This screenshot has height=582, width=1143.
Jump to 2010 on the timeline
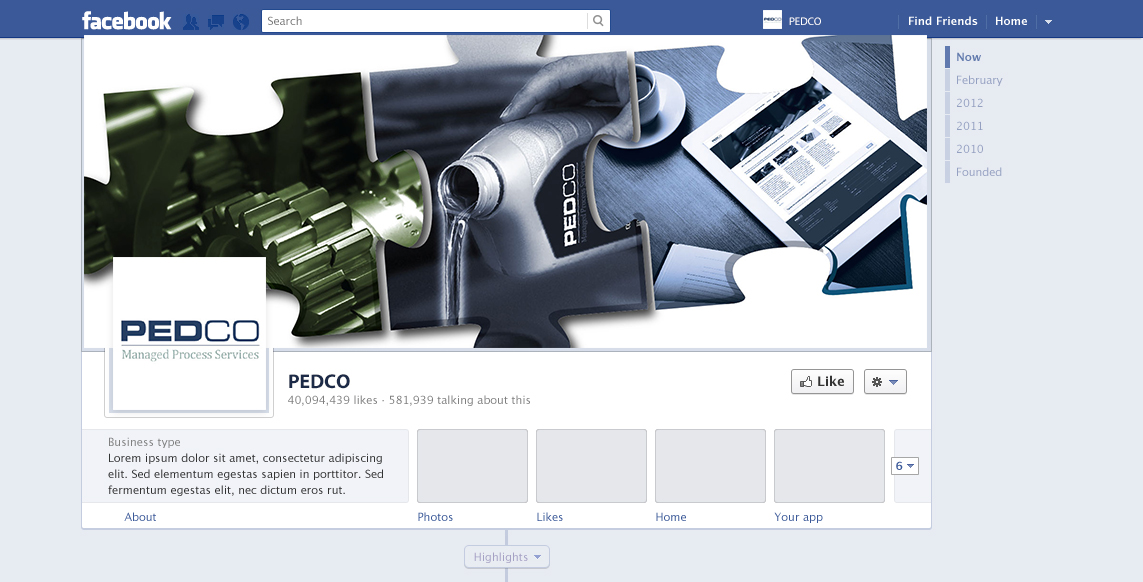coord(970,149)
